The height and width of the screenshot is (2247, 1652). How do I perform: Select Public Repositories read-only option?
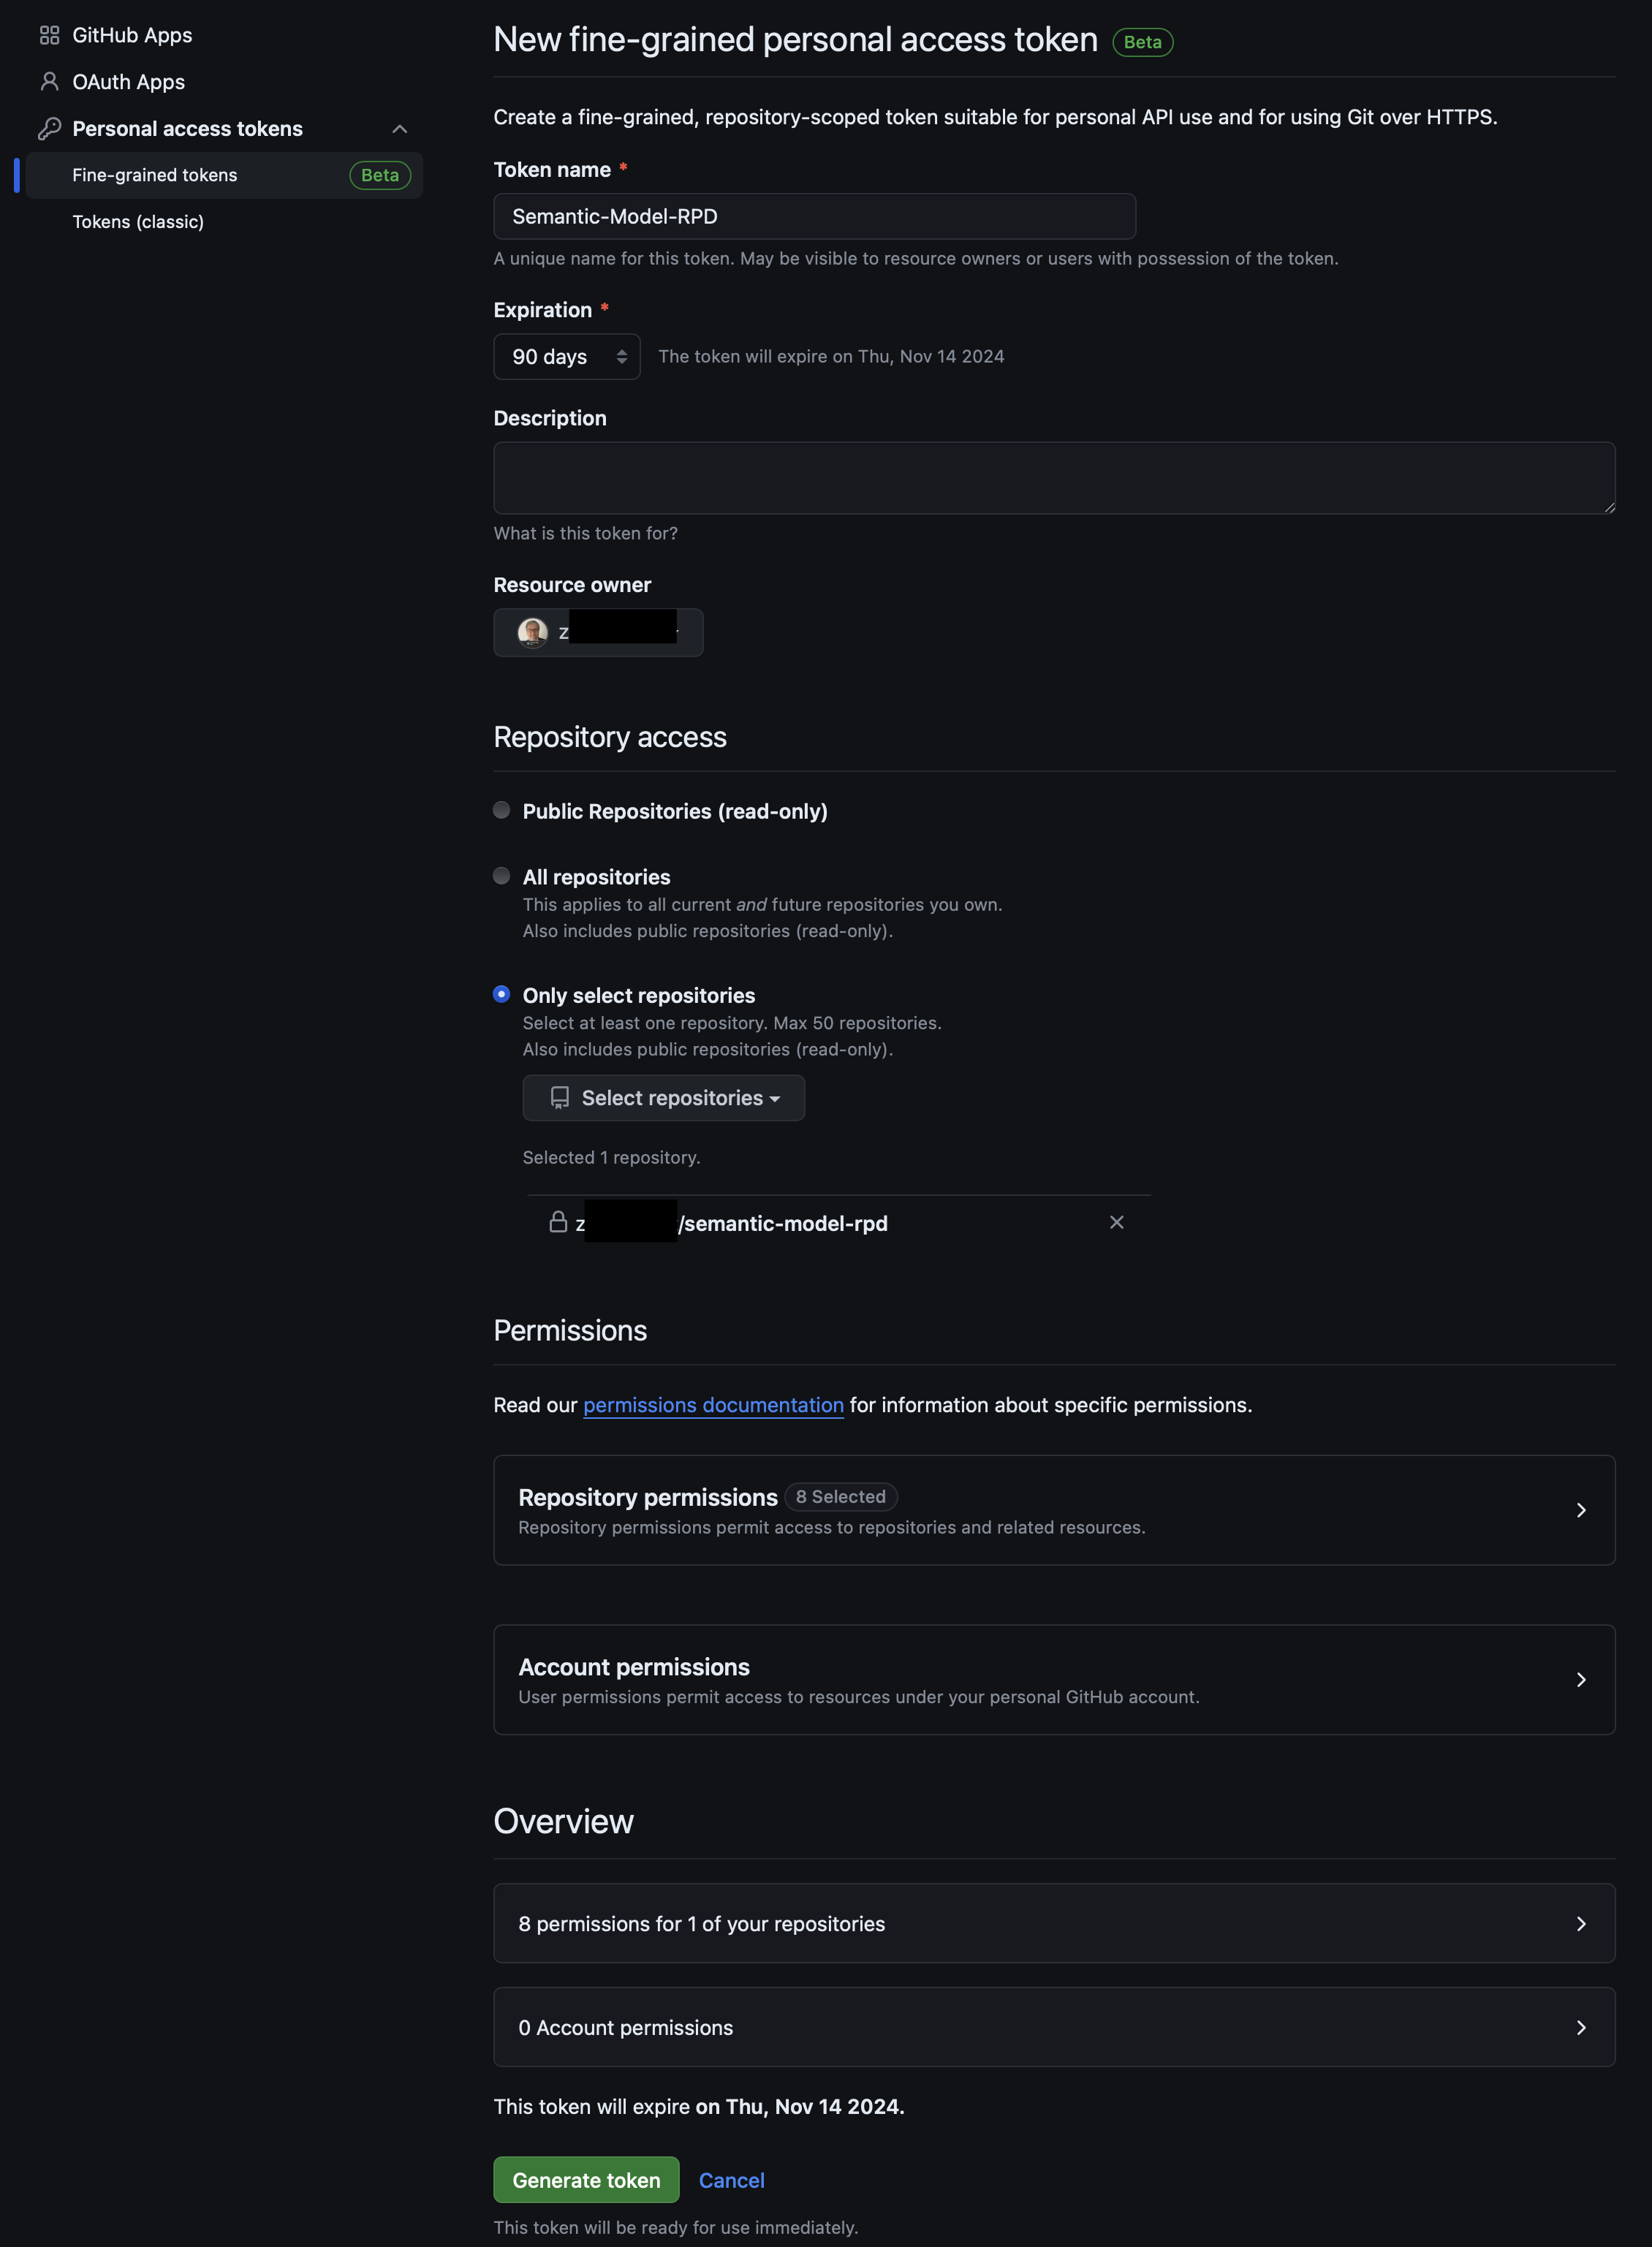[x=502, y=809]
